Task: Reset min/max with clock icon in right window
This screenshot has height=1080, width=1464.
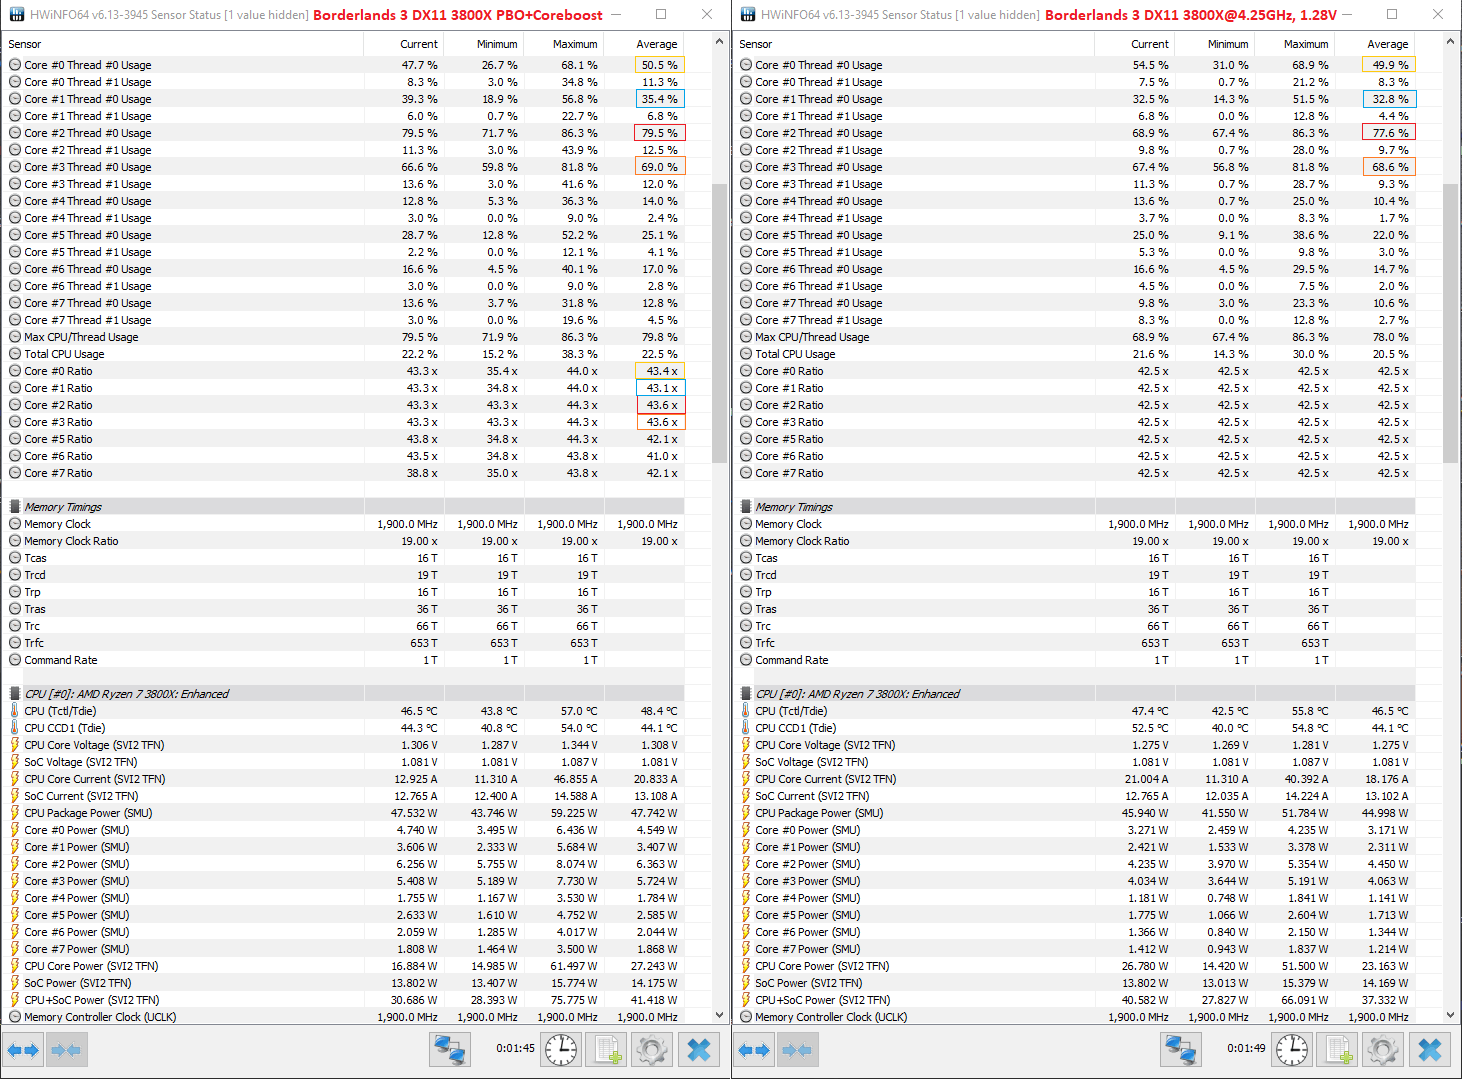Action: tap(1292, 1050)
